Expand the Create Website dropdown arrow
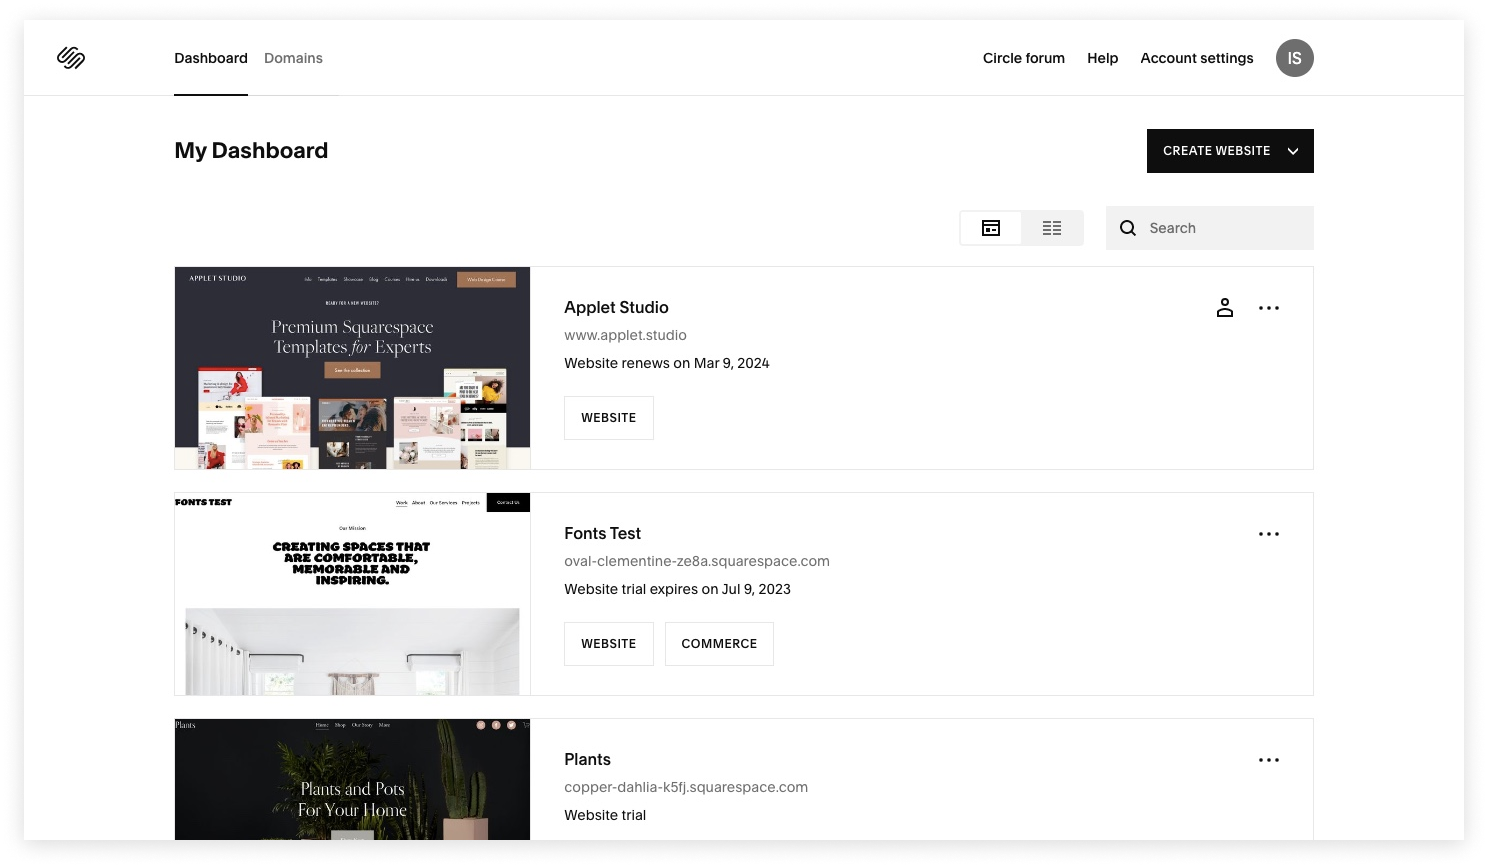 click(x=1293, y=151)
